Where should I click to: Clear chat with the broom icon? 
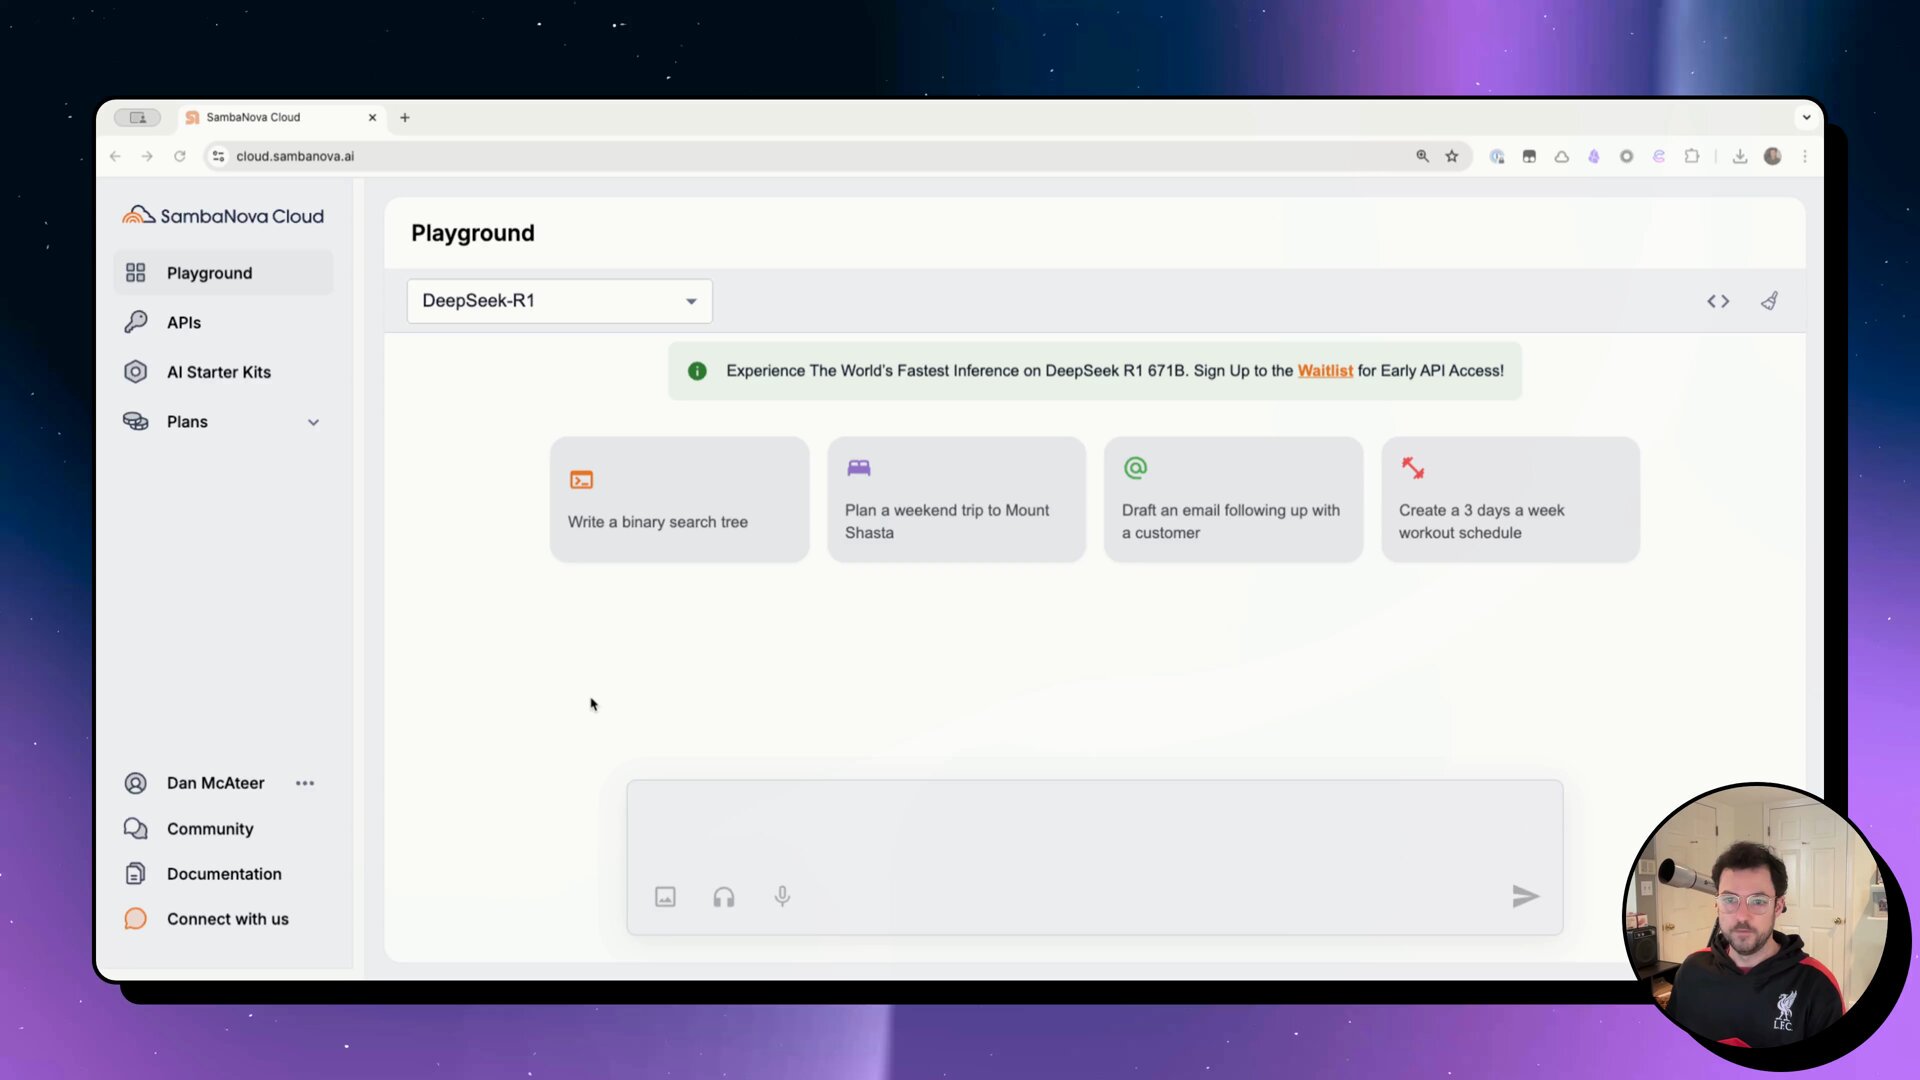tap(1769, 301)
